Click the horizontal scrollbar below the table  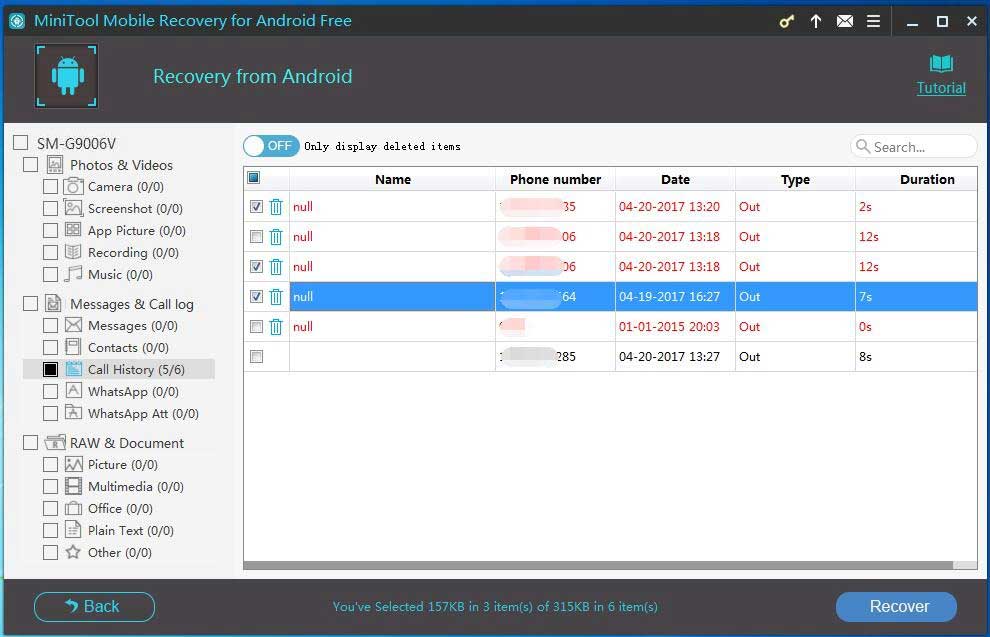[x=598, y=565]
